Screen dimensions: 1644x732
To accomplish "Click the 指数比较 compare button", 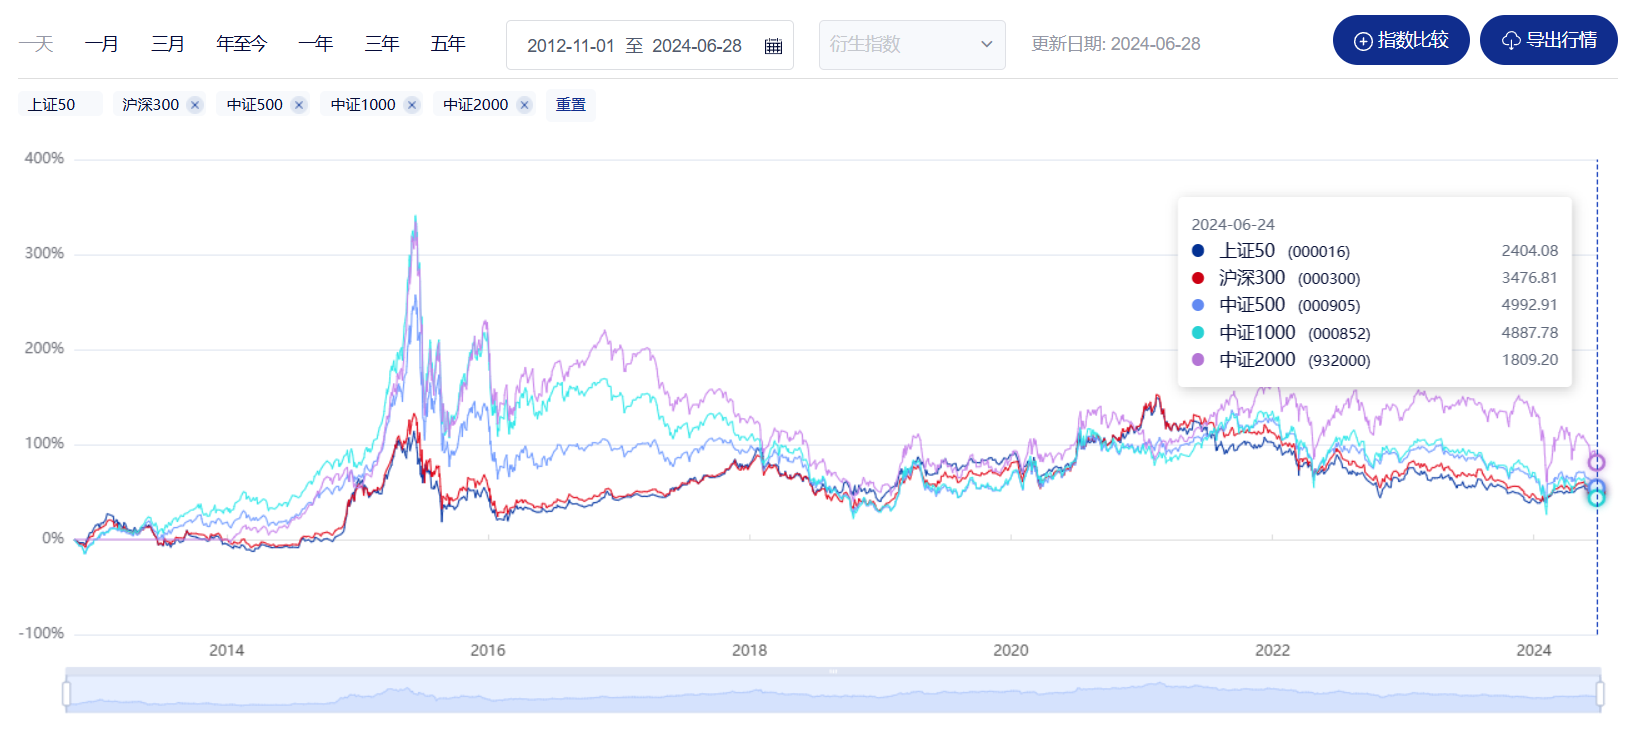I will 1400,40.
